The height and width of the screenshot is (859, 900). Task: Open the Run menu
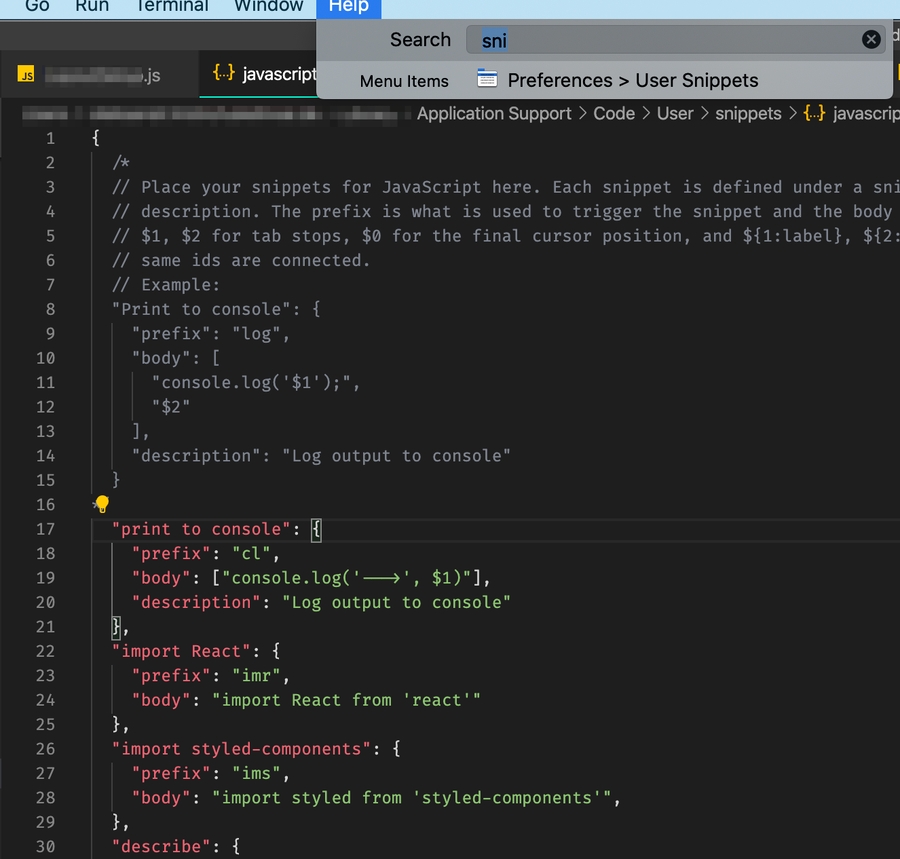click(x=92, y=6)
